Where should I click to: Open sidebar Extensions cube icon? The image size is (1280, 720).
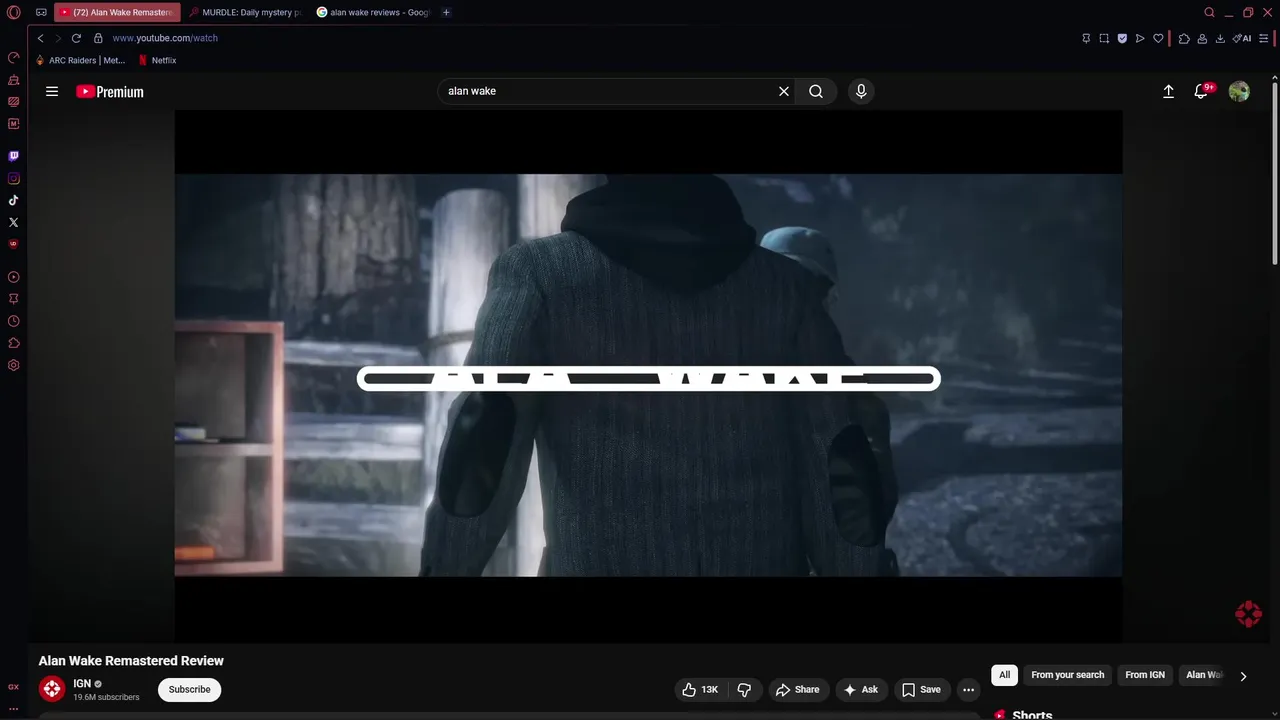pos(13,343)
